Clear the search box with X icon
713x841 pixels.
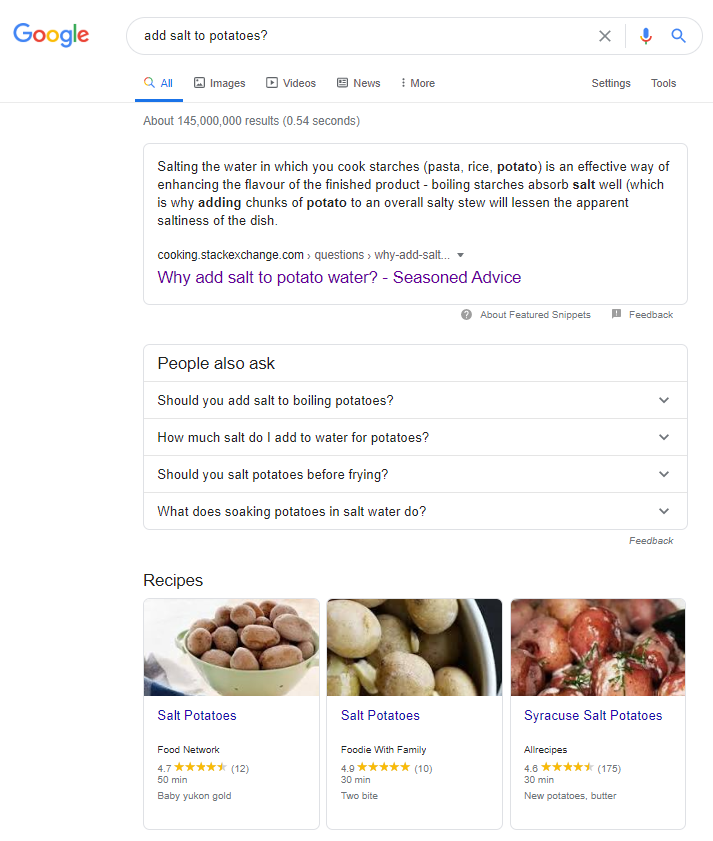605,36
